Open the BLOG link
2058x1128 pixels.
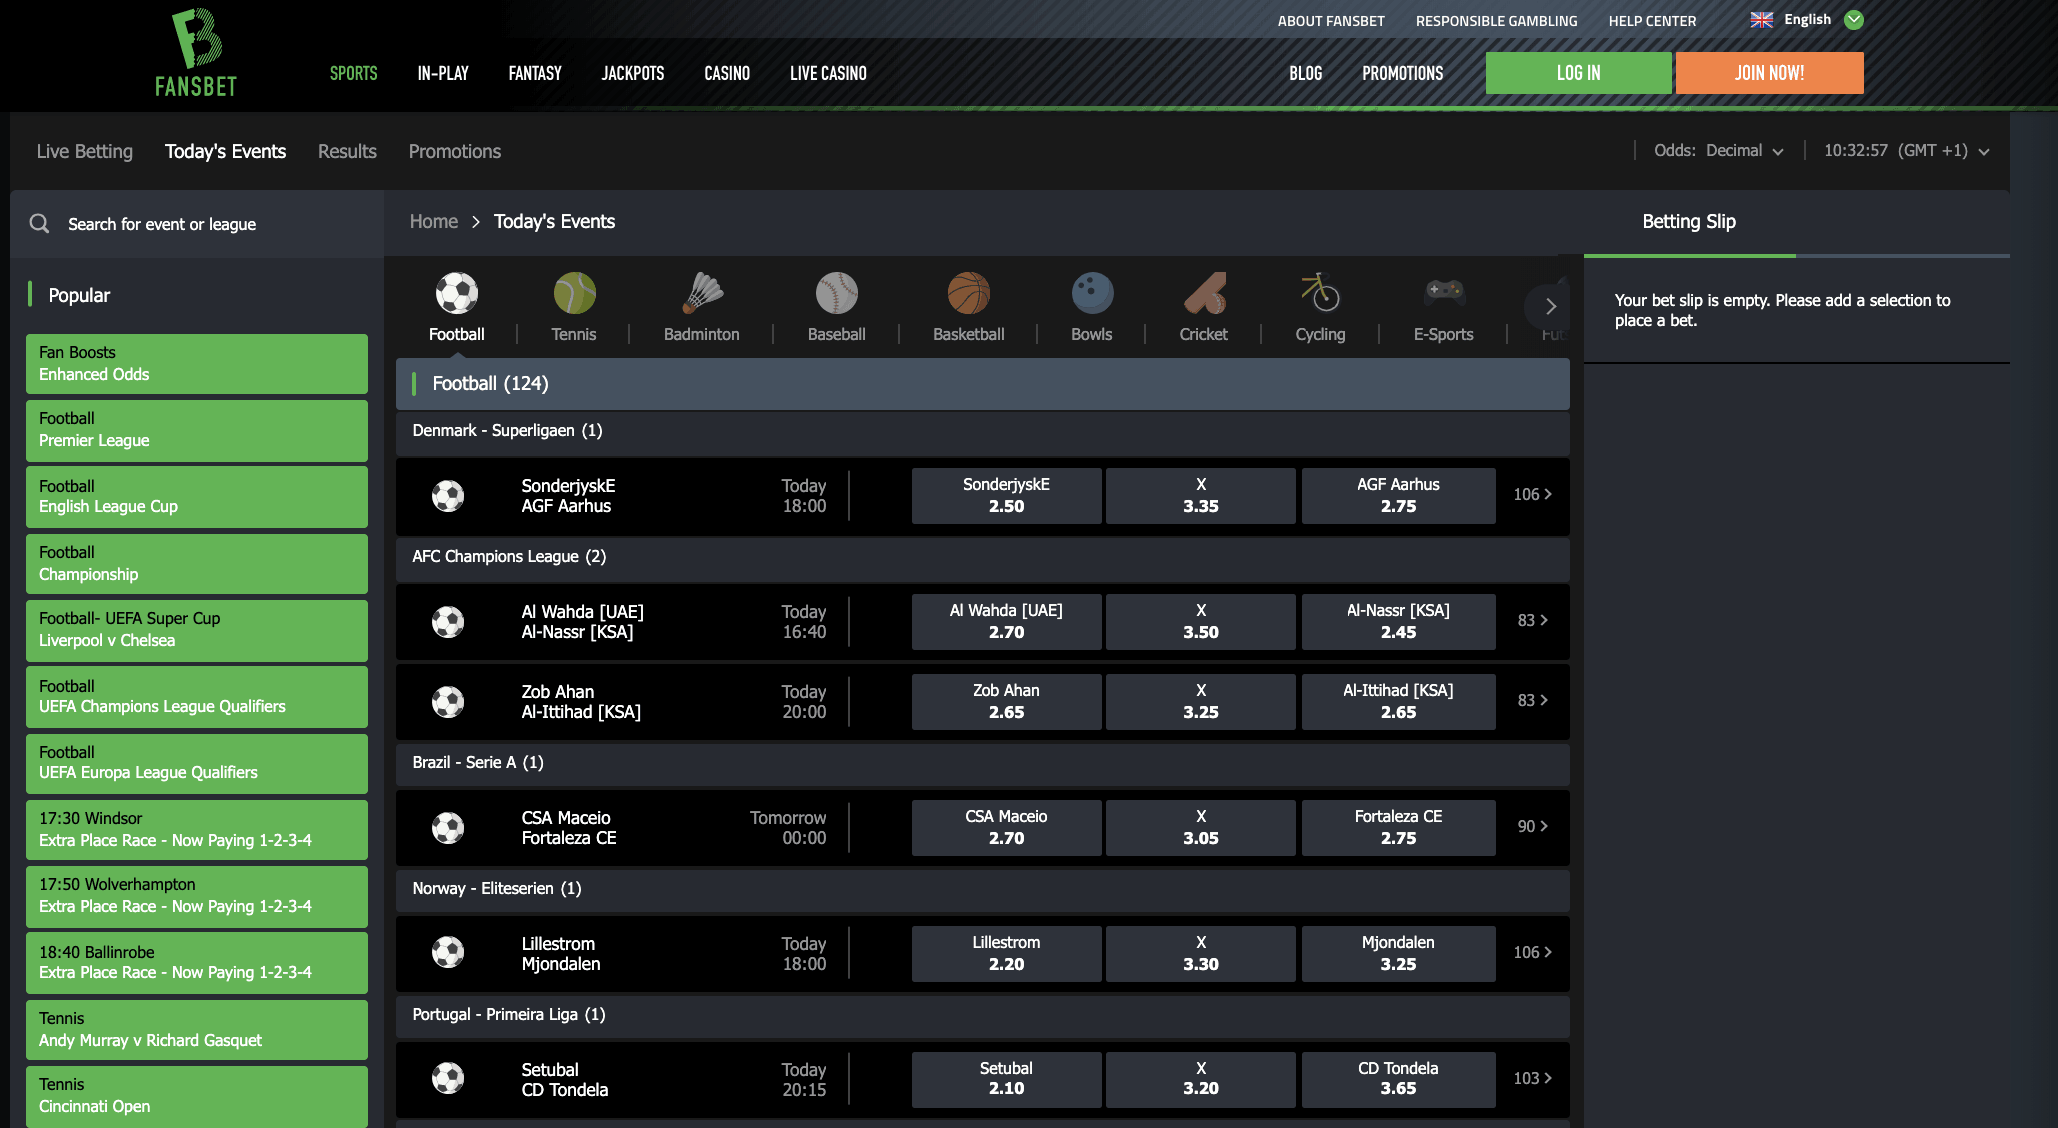tap(1306, 73)
